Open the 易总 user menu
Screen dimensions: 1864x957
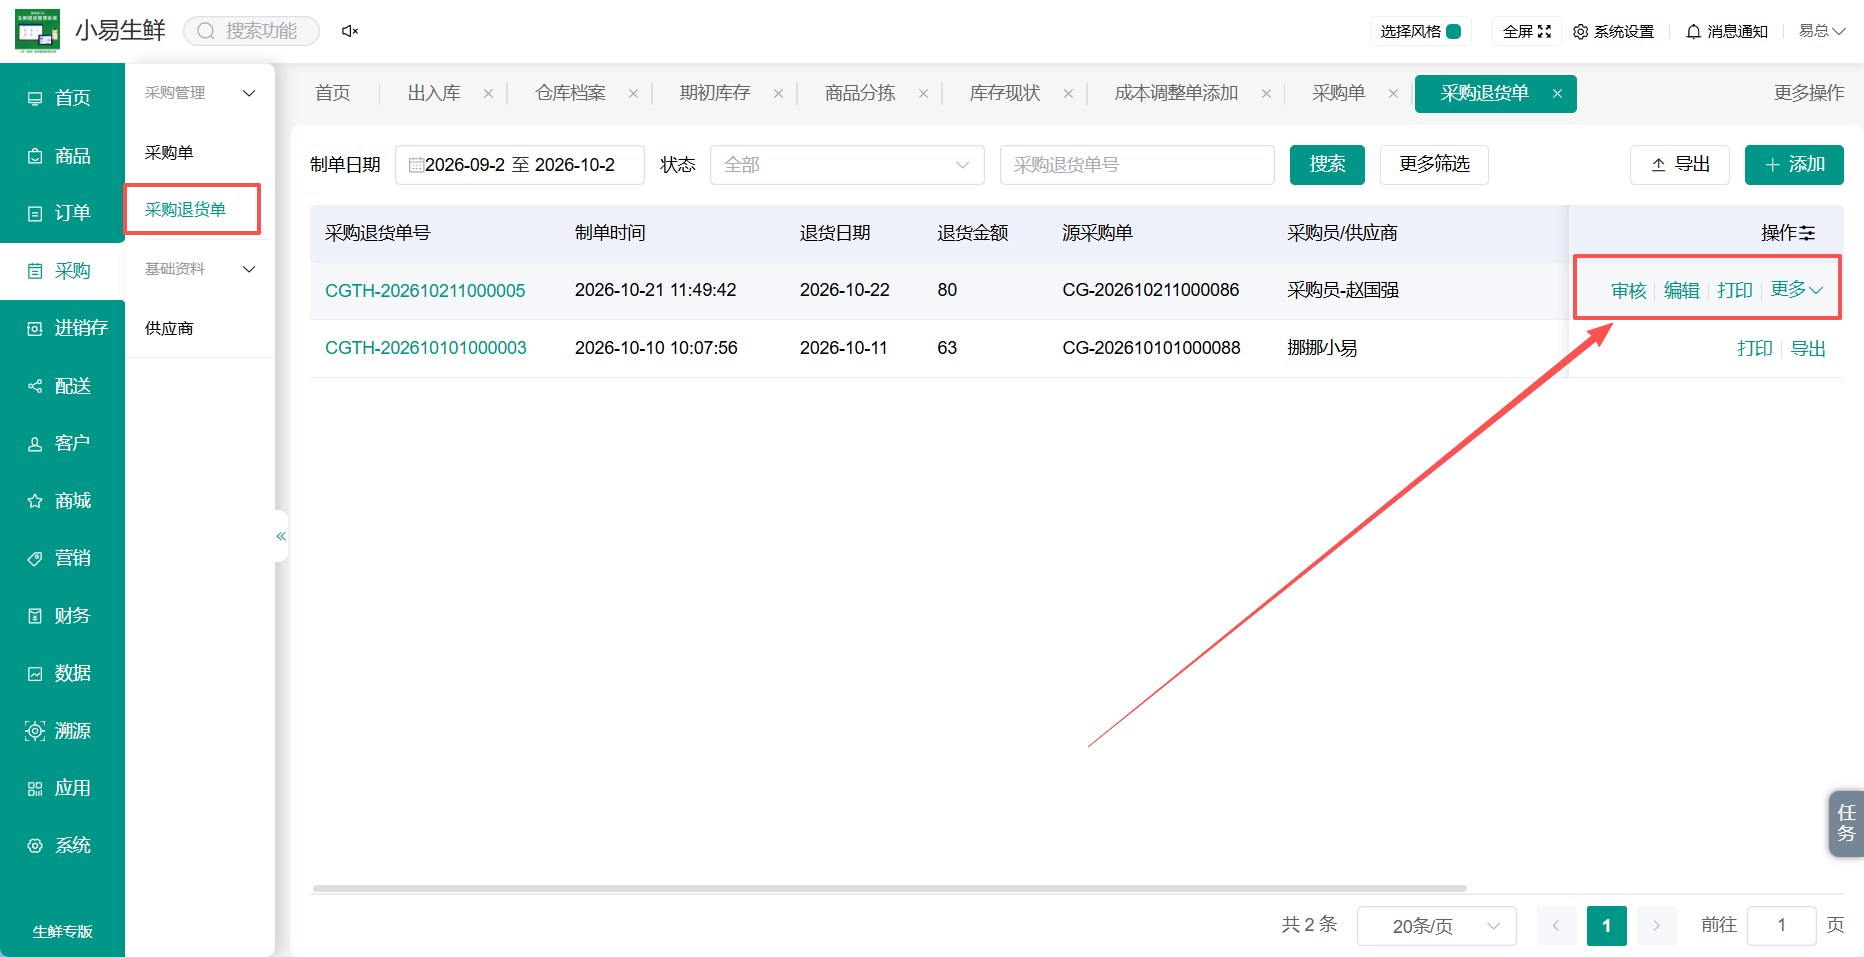[1822, 31]
